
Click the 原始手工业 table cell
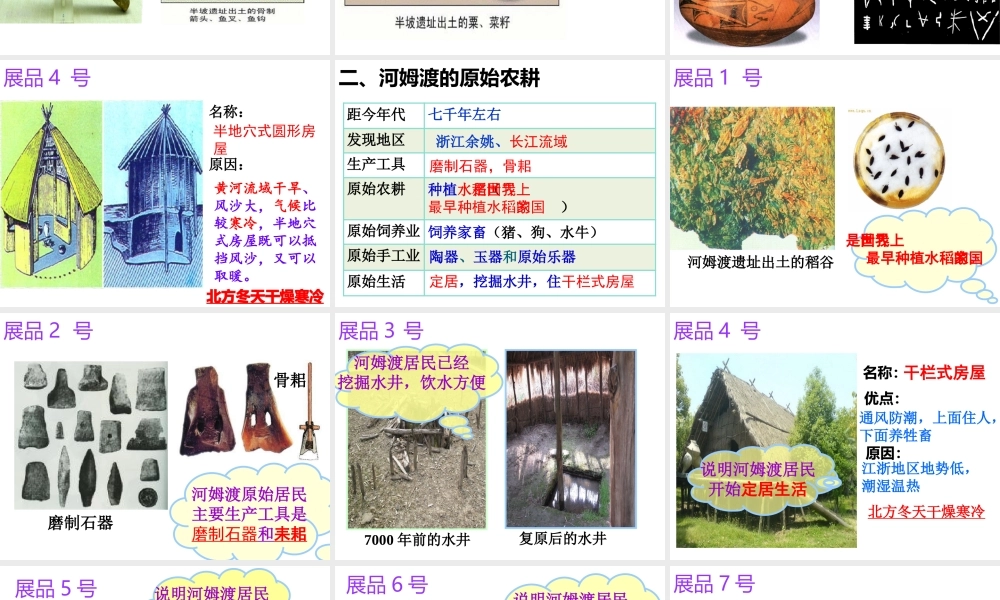point(384,256)
